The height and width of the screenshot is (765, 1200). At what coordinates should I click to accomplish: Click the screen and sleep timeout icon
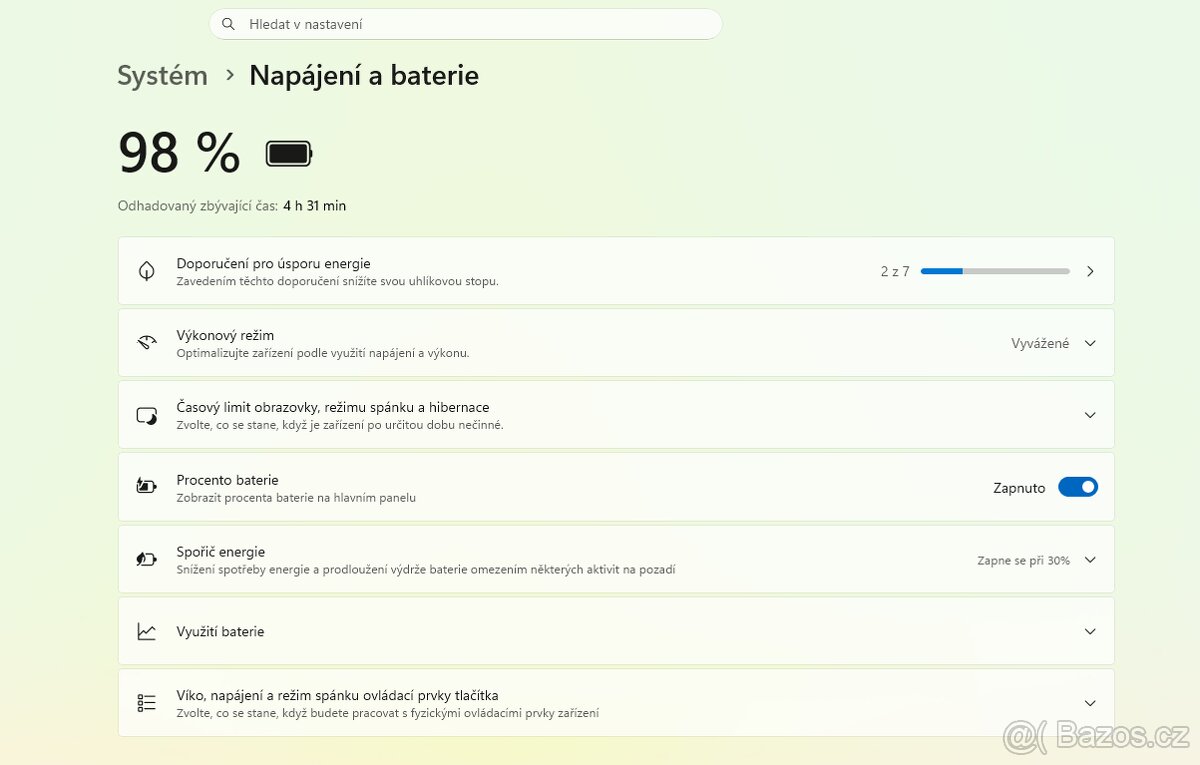click(147, 415)
